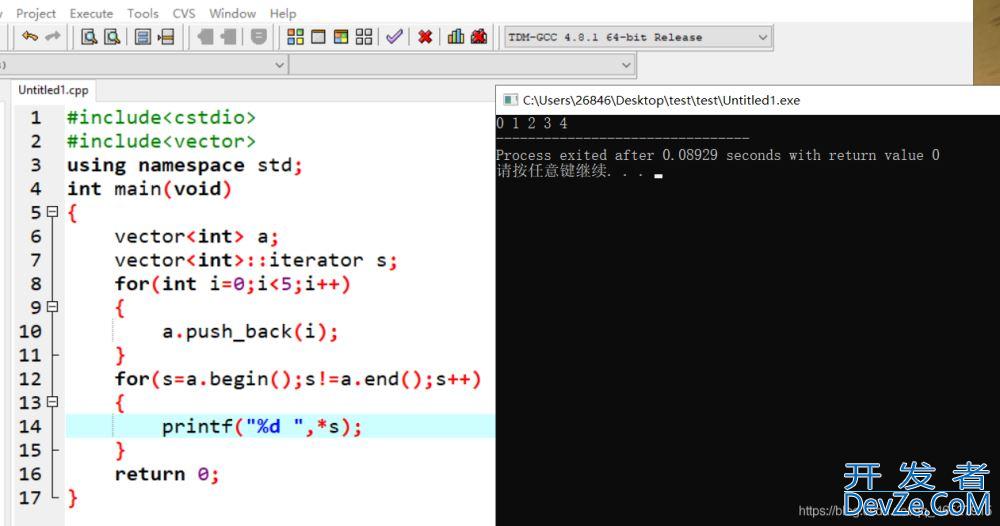Click the Compile & Run icon
Image resolution: width=1000 pixels, height=526 pixels.
point(341,37)
